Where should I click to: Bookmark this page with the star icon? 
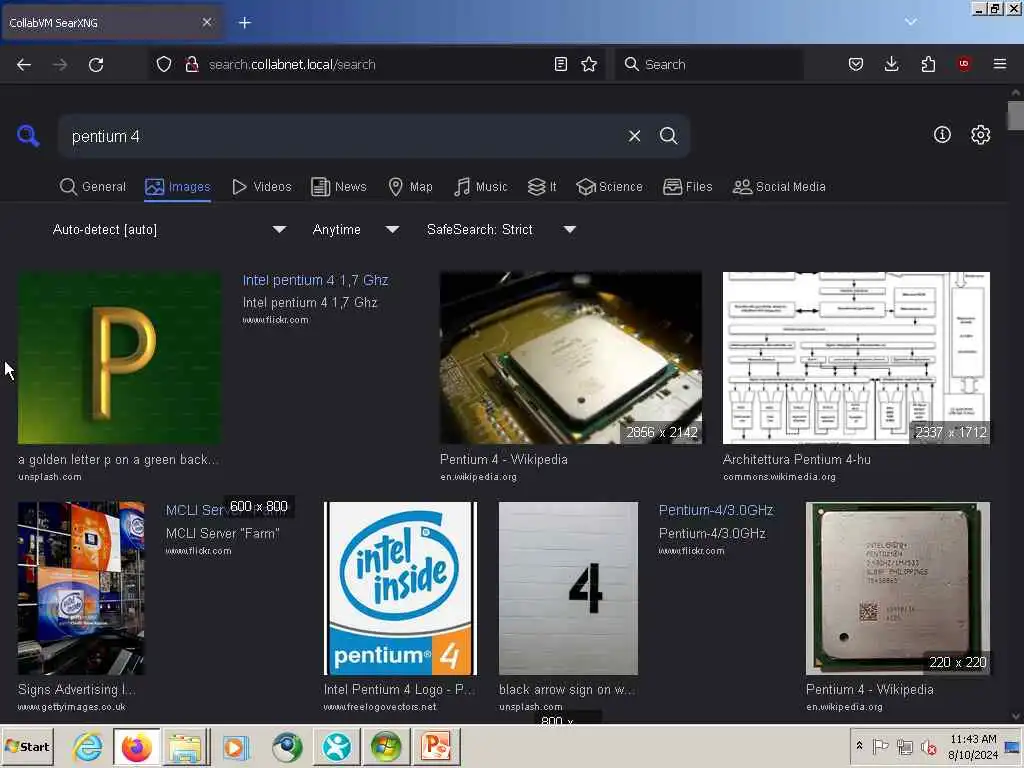(x=589, y=64)
